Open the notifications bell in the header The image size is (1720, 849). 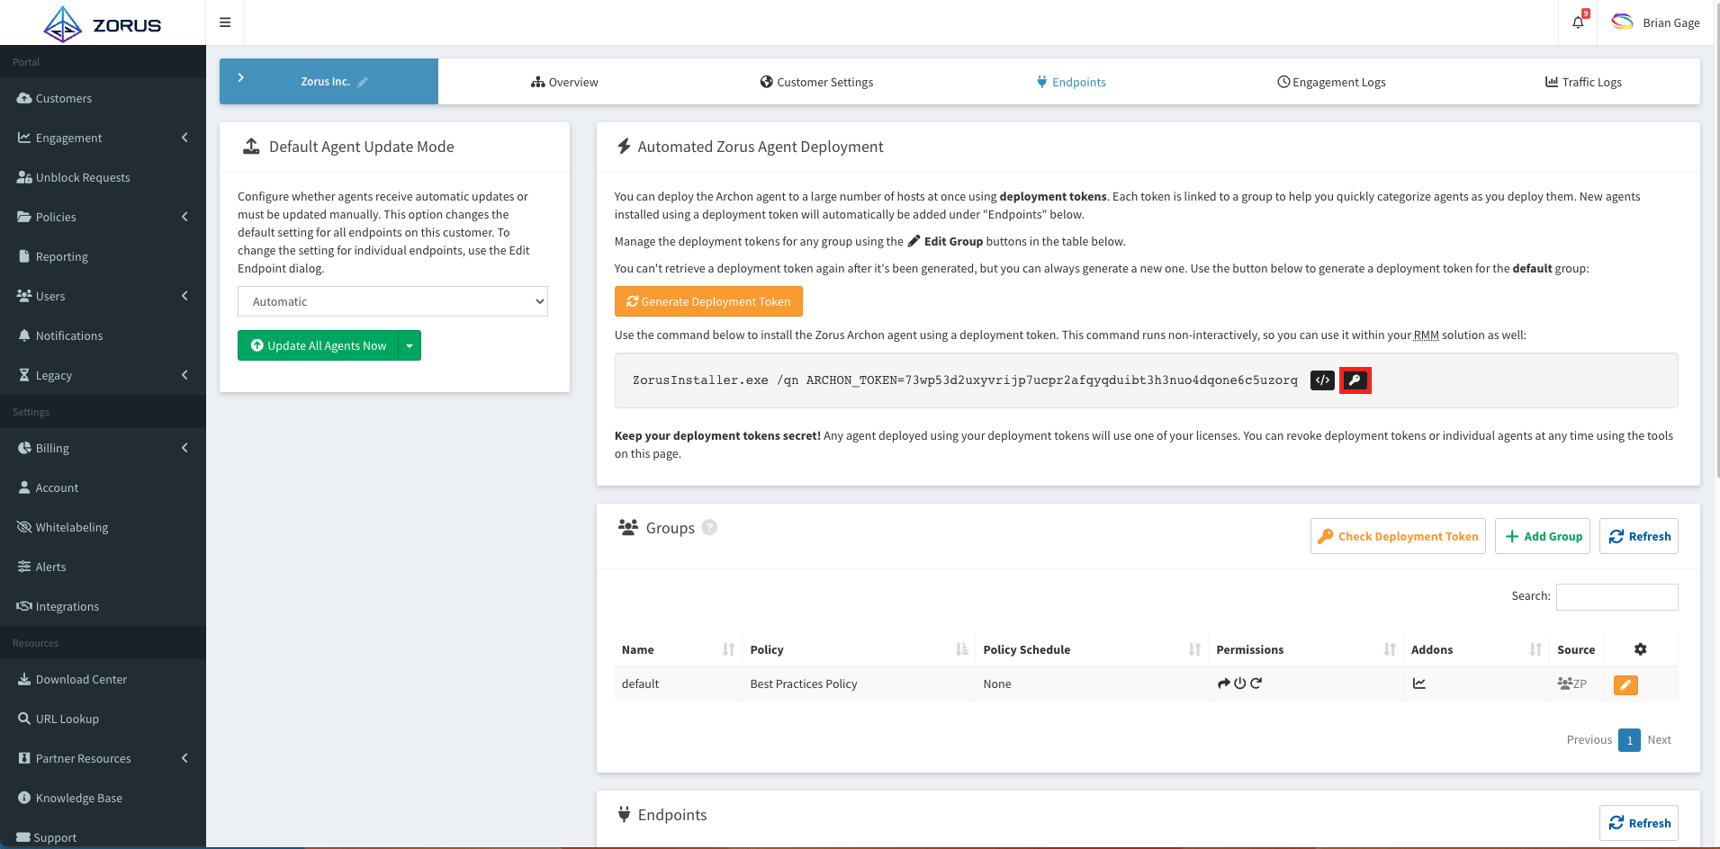1577,22
